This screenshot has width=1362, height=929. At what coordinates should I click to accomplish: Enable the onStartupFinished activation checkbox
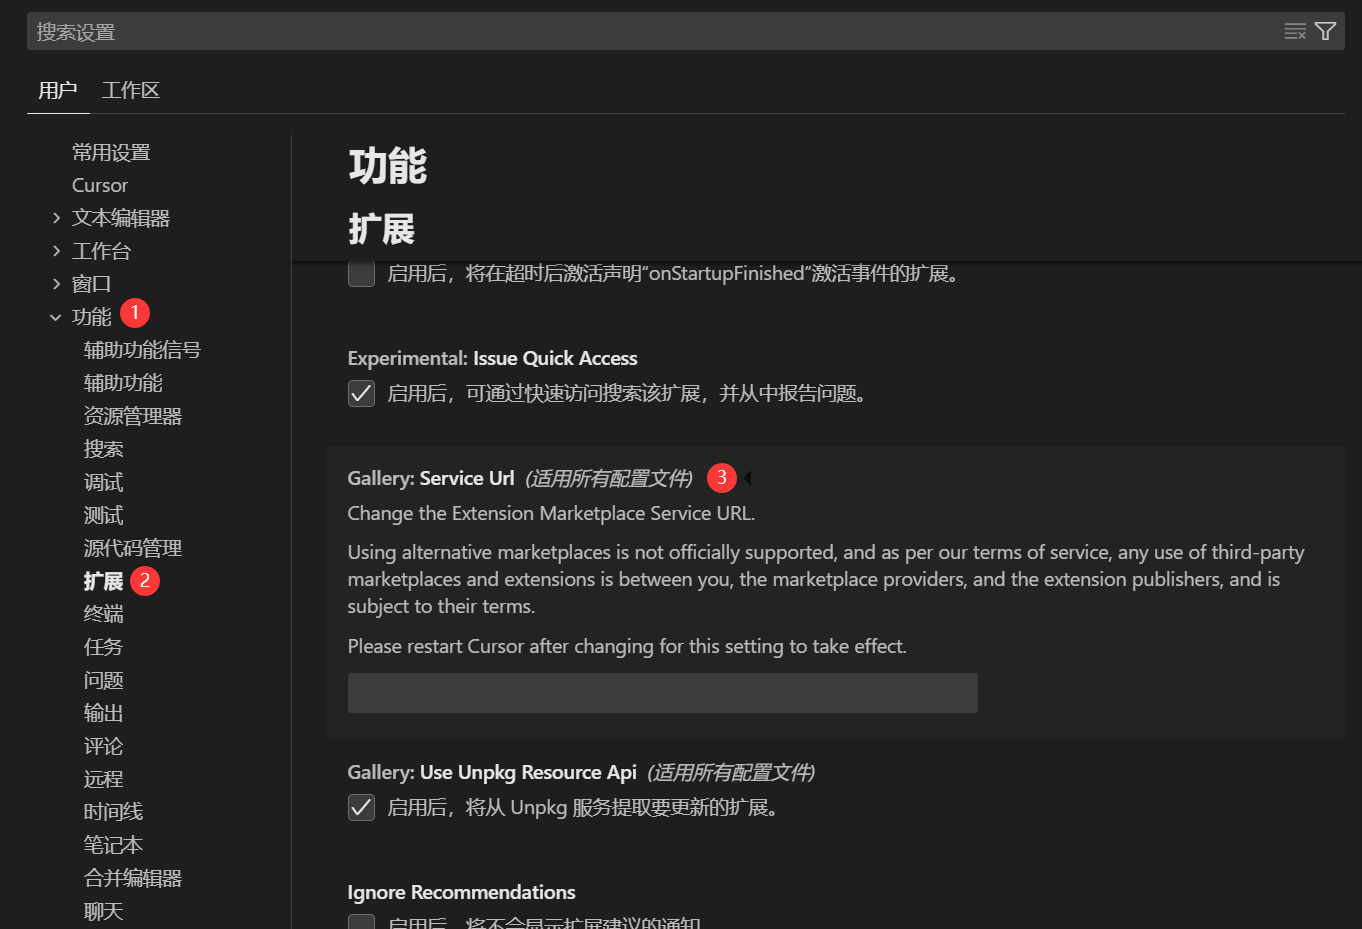[x=361, y=273]
